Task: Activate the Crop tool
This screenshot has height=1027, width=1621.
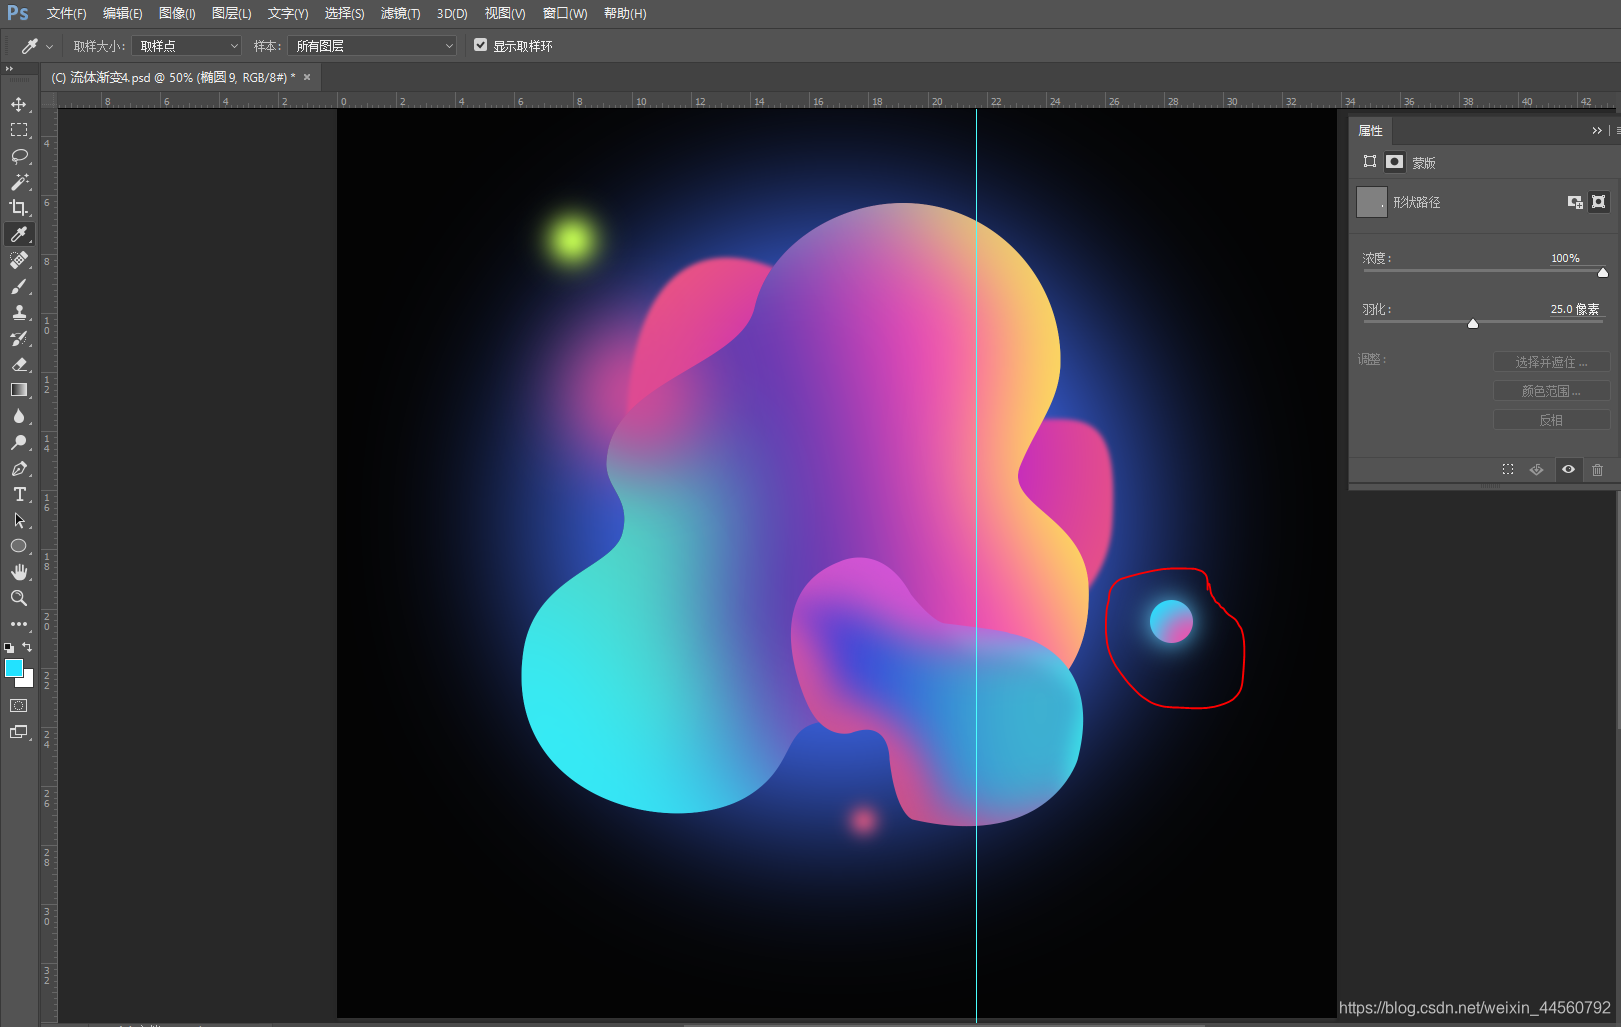Action: 19,208
